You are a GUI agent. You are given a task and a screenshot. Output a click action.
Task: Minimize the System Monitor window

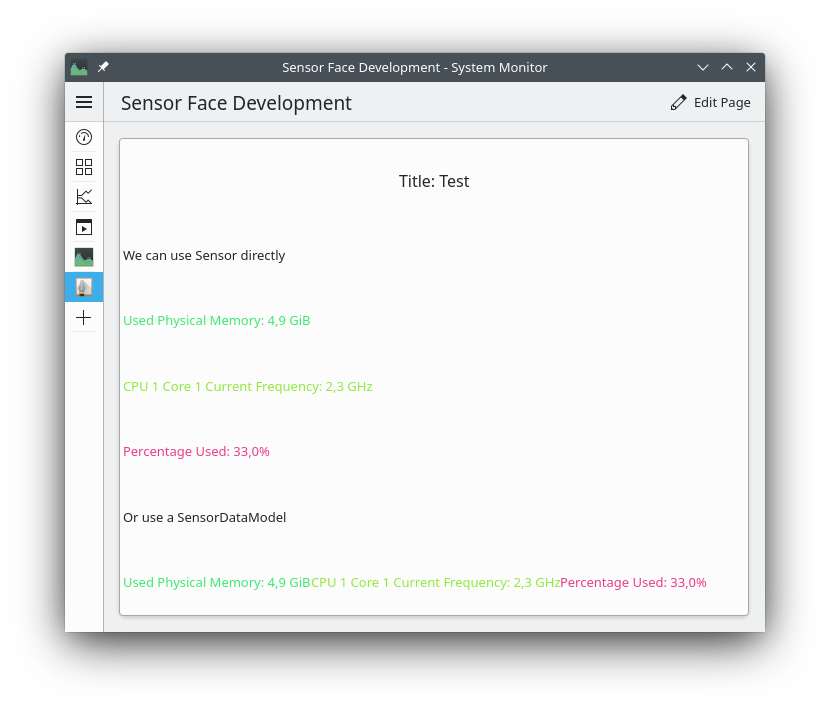click(702, 67)
